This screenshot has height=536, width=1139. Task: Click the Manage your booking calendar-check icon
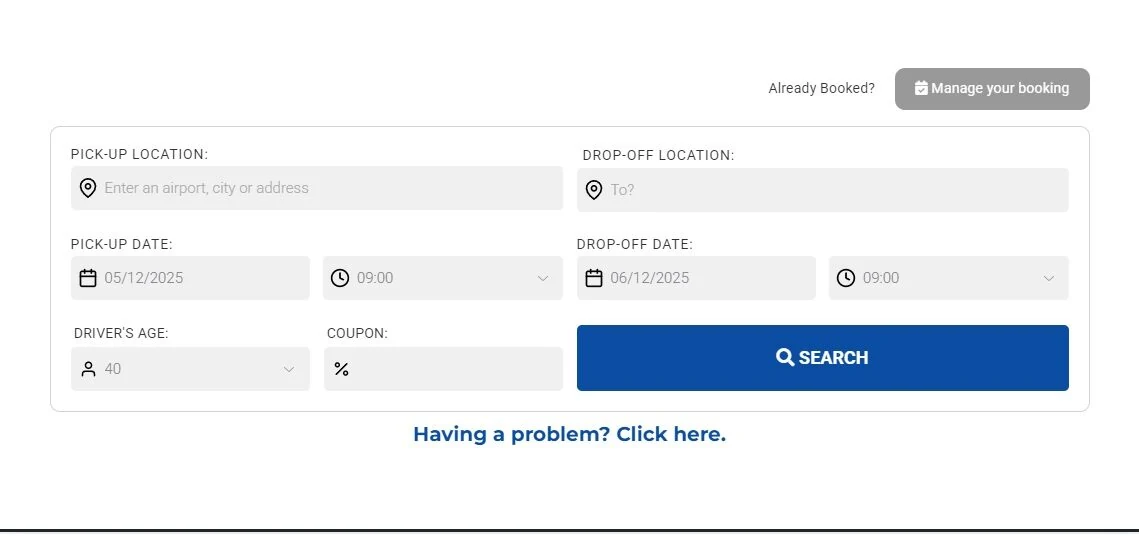point(921,88)
